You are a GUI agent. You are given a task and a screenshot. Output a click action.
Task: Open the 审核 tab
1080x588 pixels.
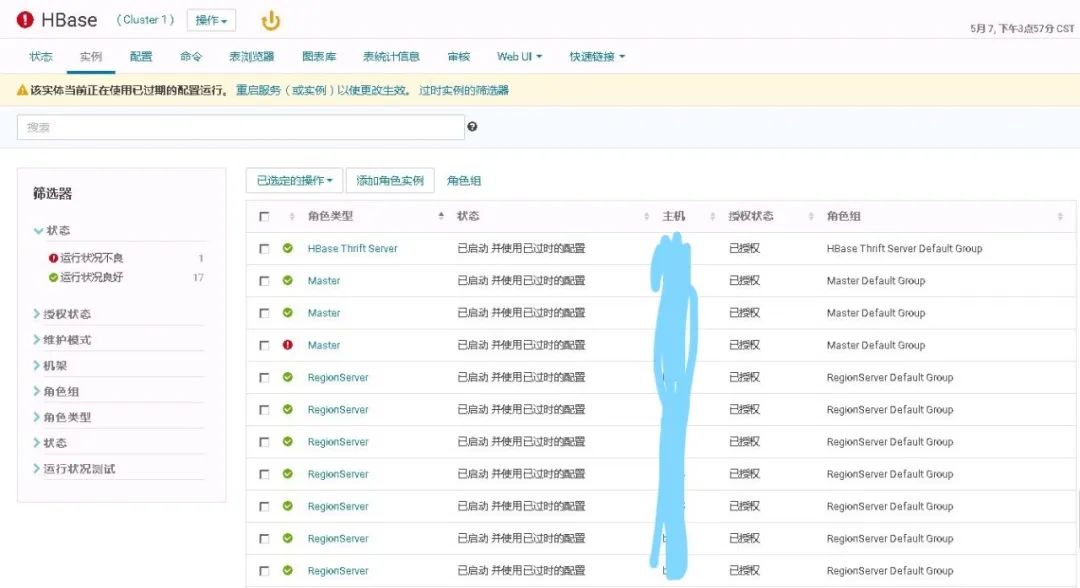point(458,56)
